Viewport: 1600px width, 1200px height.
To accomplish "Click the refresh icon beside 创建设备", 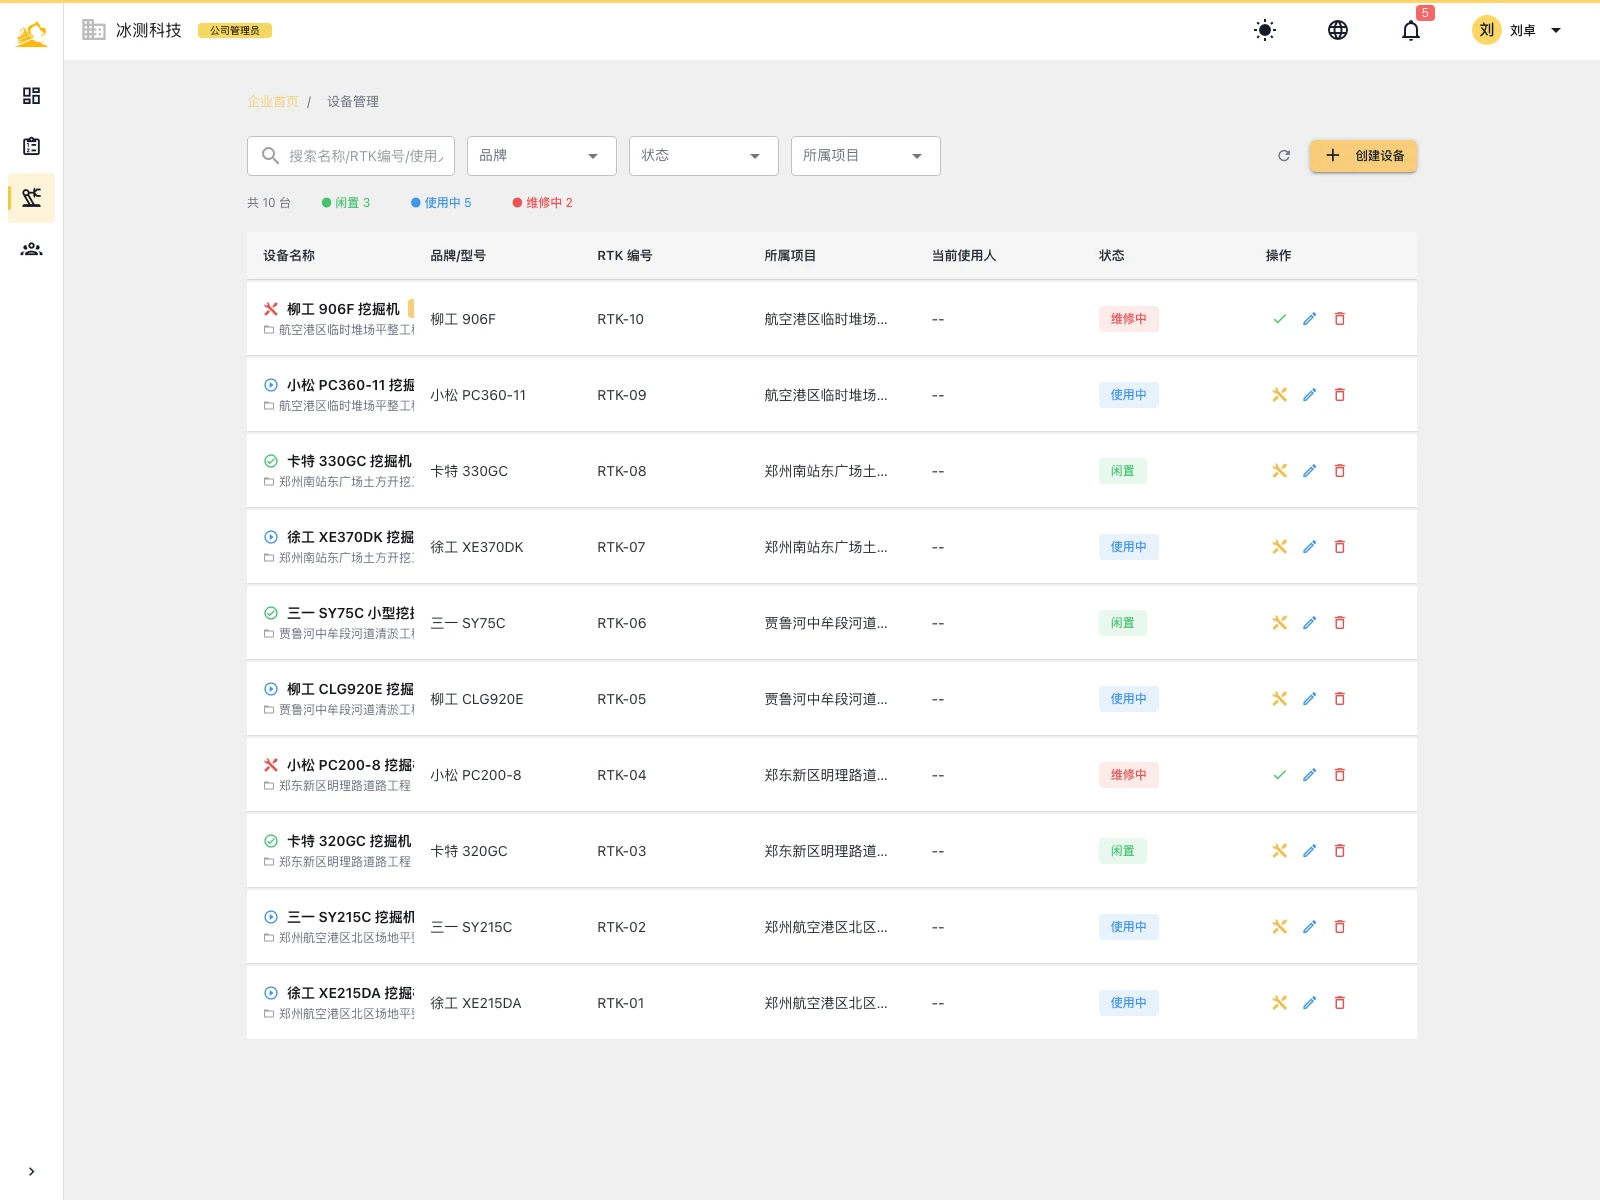I will (x=1284, y=156).
